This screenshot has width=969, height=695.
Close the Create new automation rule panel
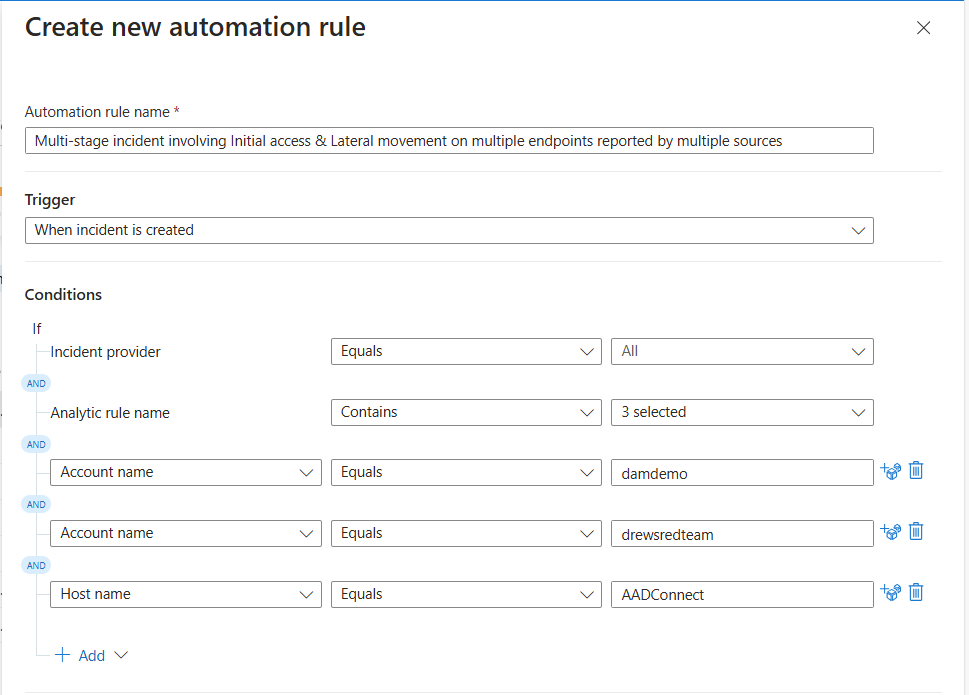click(923, 28)
